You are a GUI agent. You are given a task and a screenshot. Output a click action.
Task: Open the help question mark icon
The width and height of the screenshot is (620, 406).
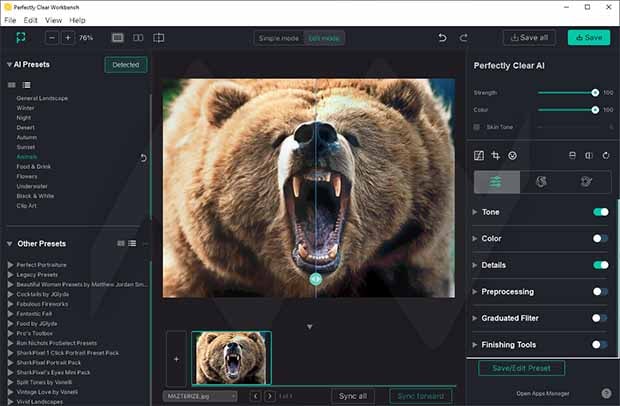606,393
